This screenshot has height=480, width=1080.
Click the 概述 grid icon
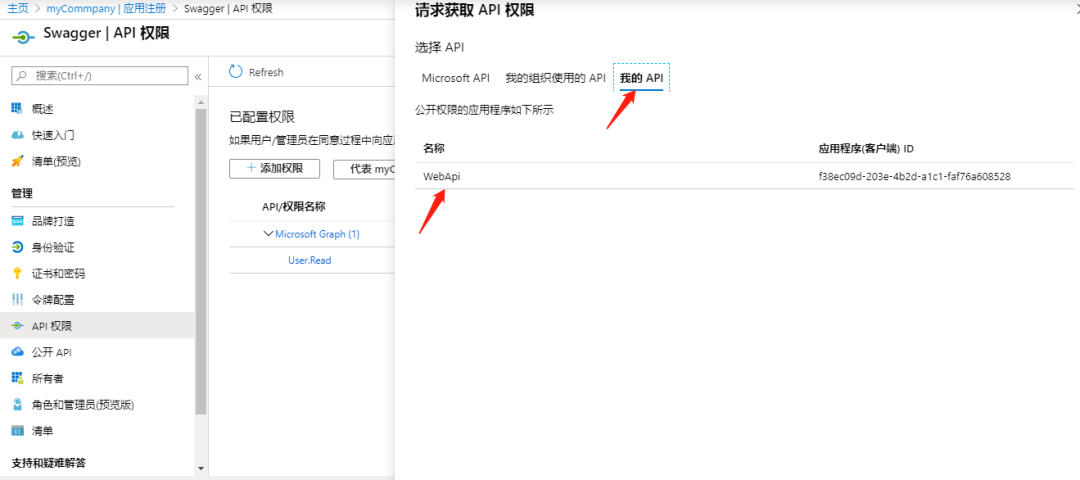pyautogui.click(x=17, y=108)
